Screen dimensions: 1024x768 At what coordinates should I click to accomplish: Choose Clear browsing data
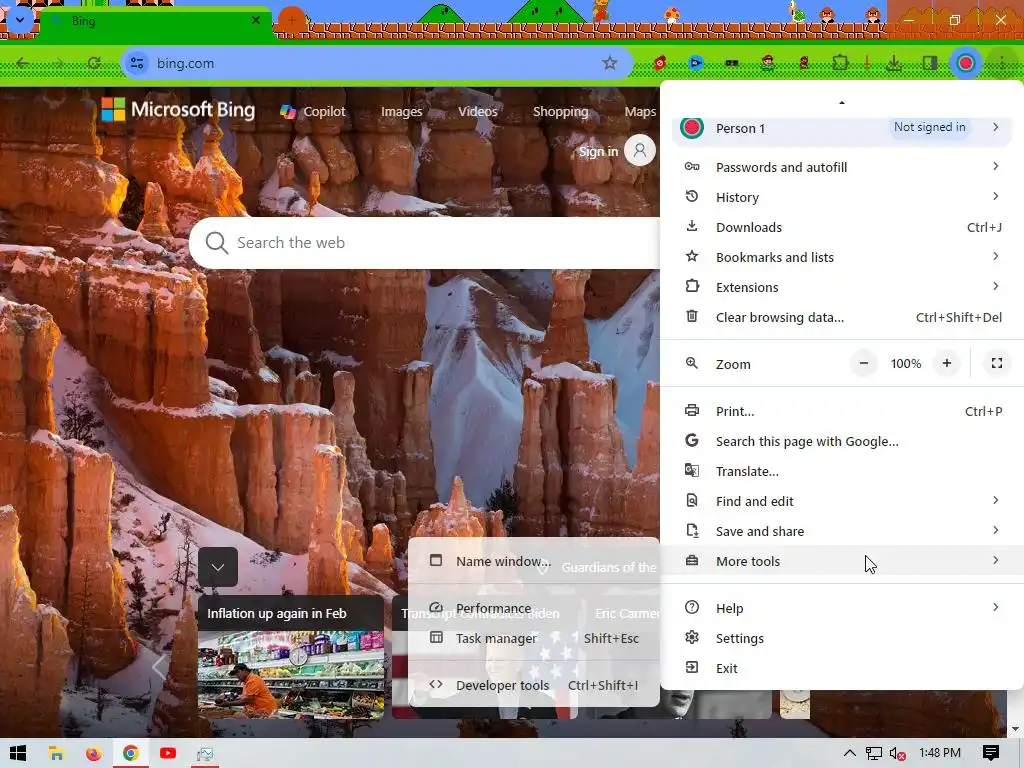pos(842,317)
